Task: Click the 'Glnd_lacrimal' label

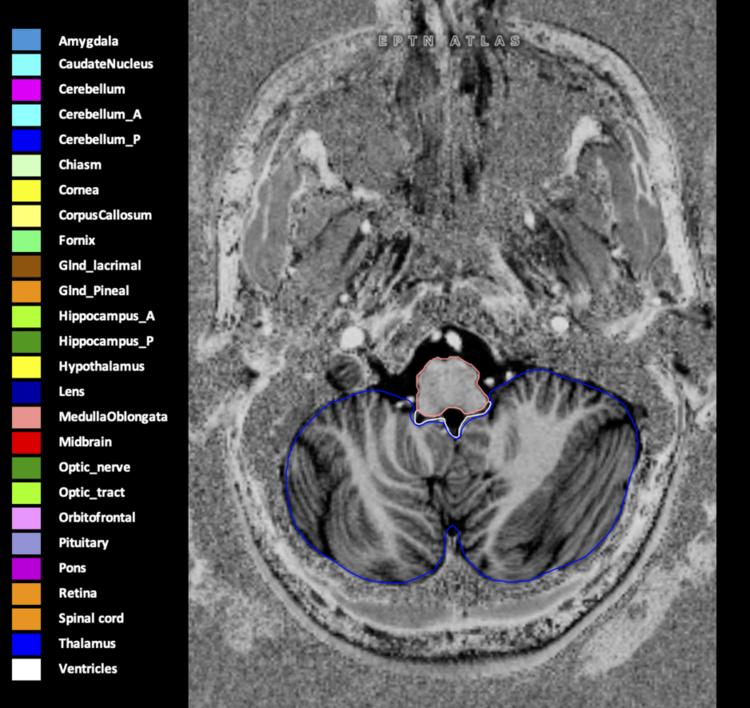Action: (100, 266)
